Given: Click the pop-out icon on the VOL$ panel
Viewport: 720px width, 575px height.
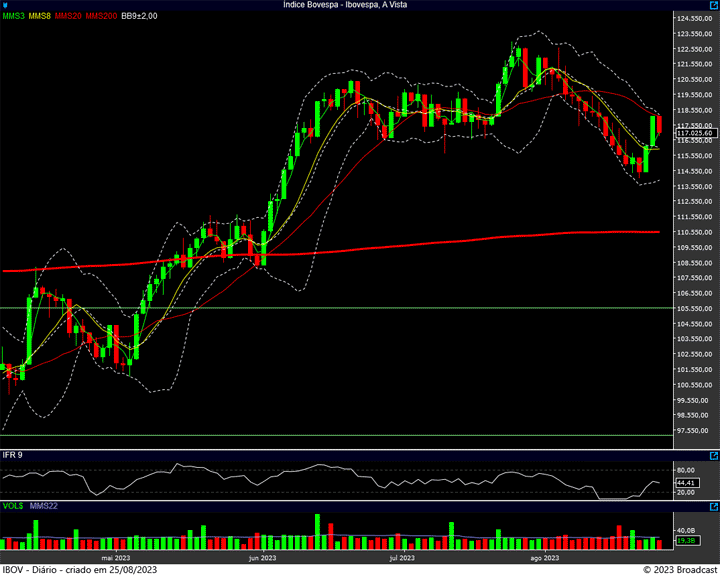Looking at the screenshot, I should pos(712,506).
